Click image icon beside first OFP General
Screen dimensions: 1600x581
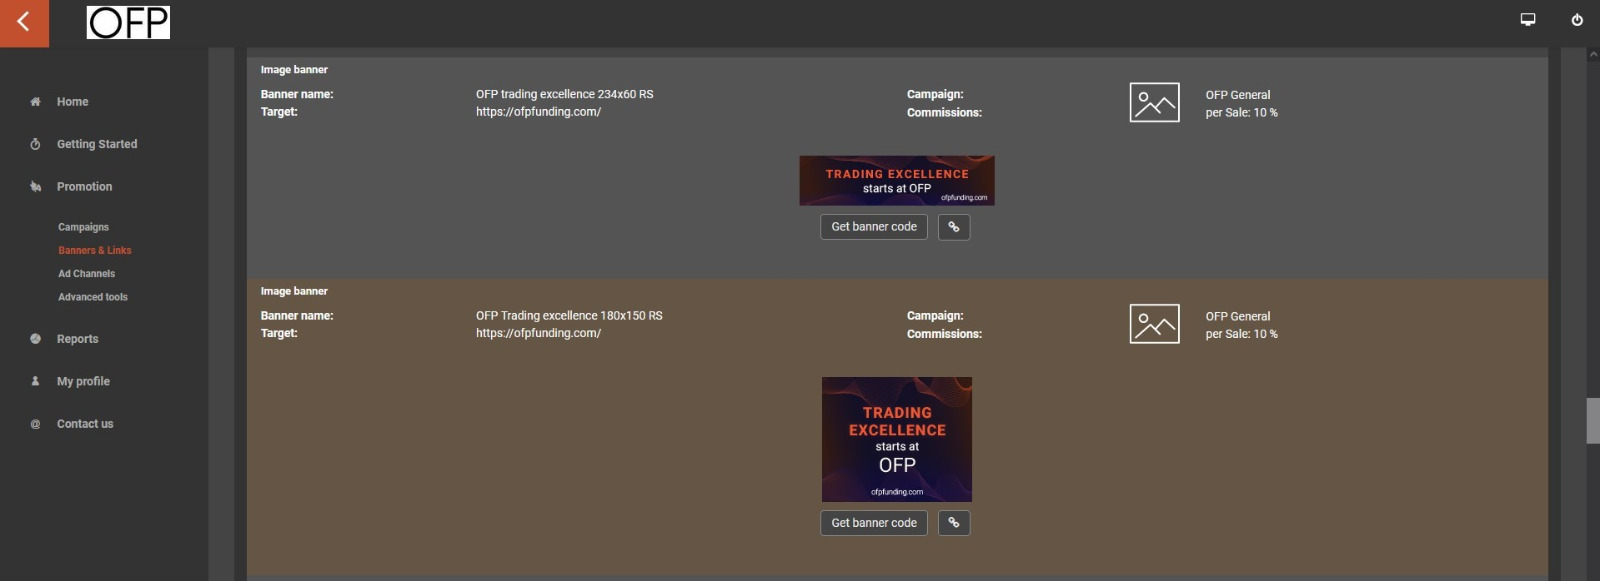[x=1154, y=103]
